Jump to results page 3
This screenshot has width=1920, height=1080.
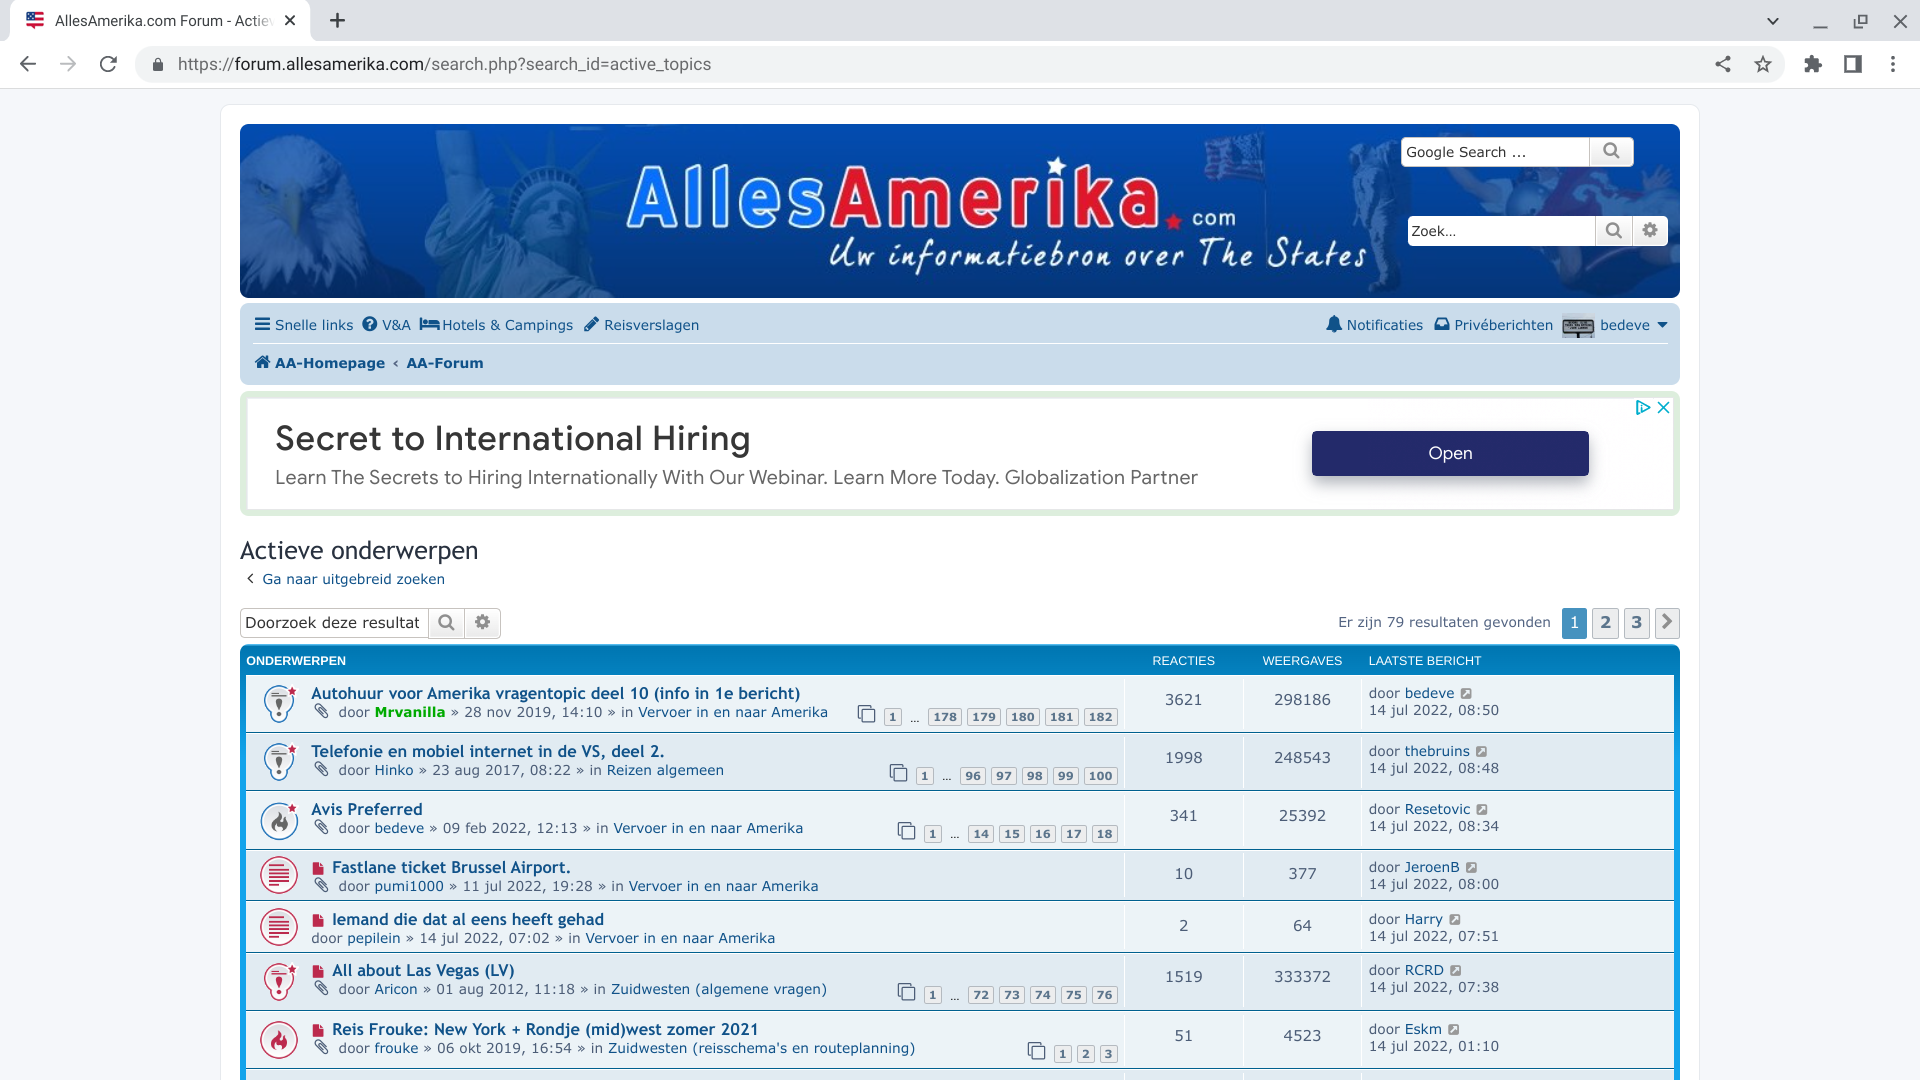coord(1636,622)
